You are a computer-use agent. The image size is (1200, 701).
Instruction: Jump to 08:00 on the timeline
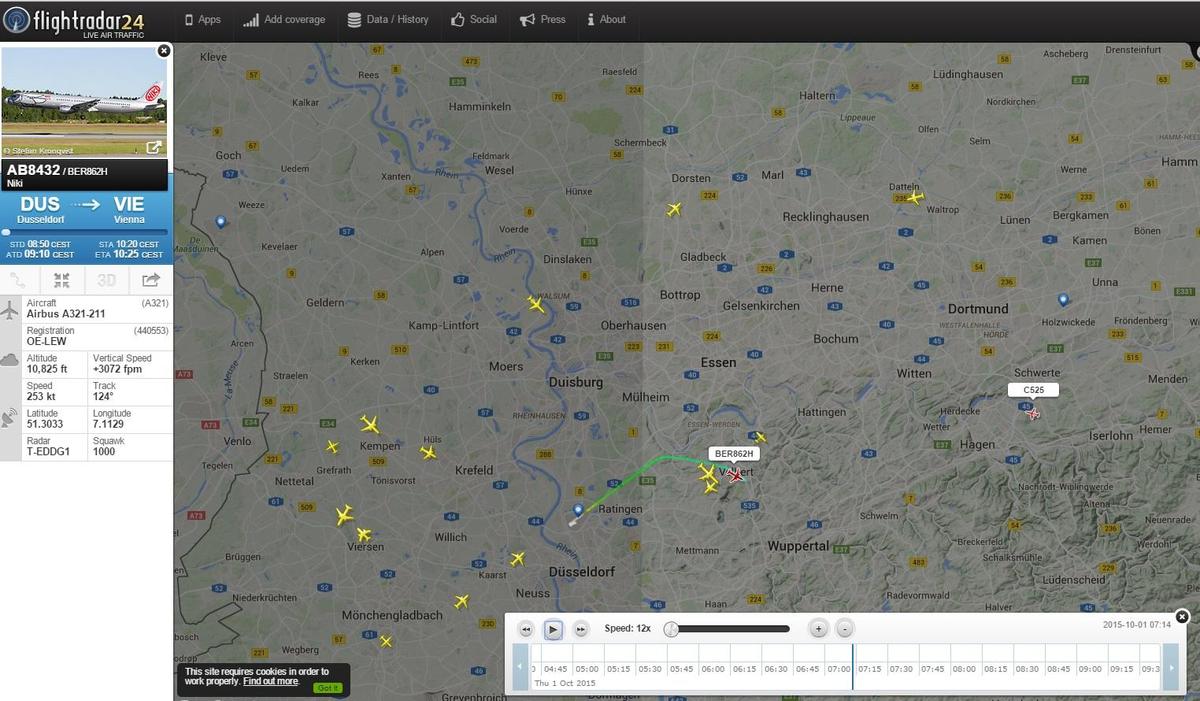964,669
